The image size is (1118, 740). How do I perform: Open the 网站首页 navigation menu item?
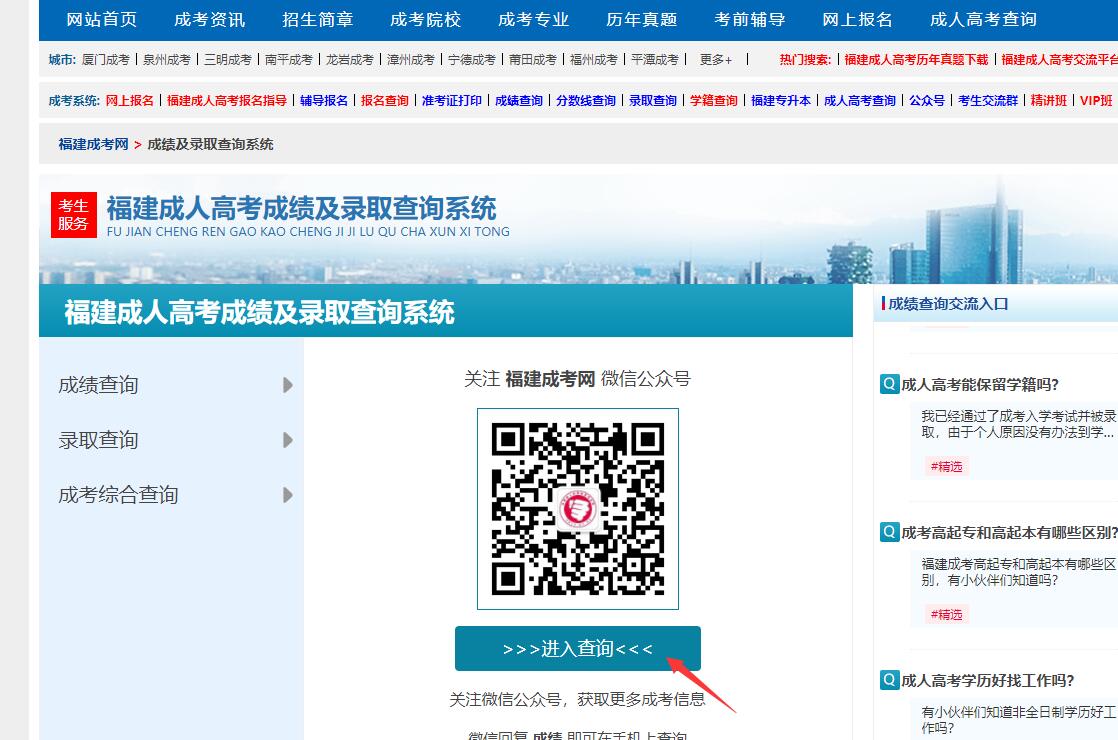coord(101,20)
